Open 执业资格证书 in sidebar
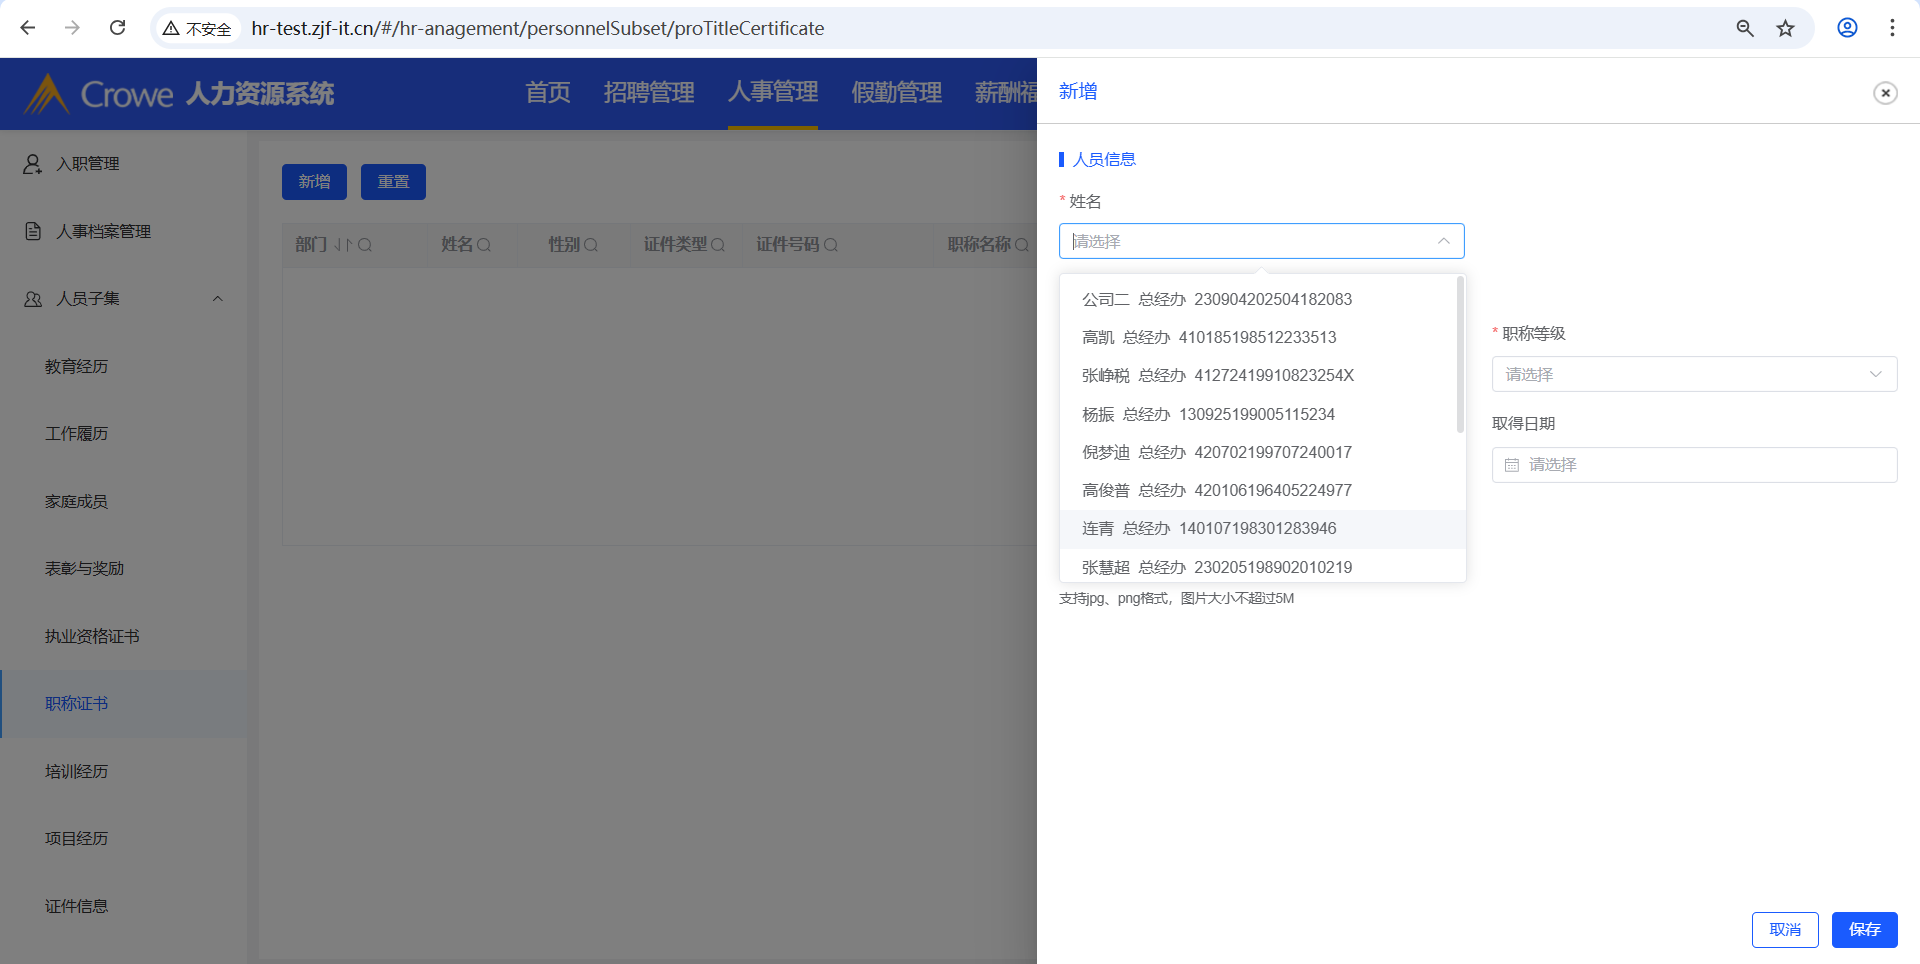Viewport: 1920px width, 964px height. (x=92, y=636)
